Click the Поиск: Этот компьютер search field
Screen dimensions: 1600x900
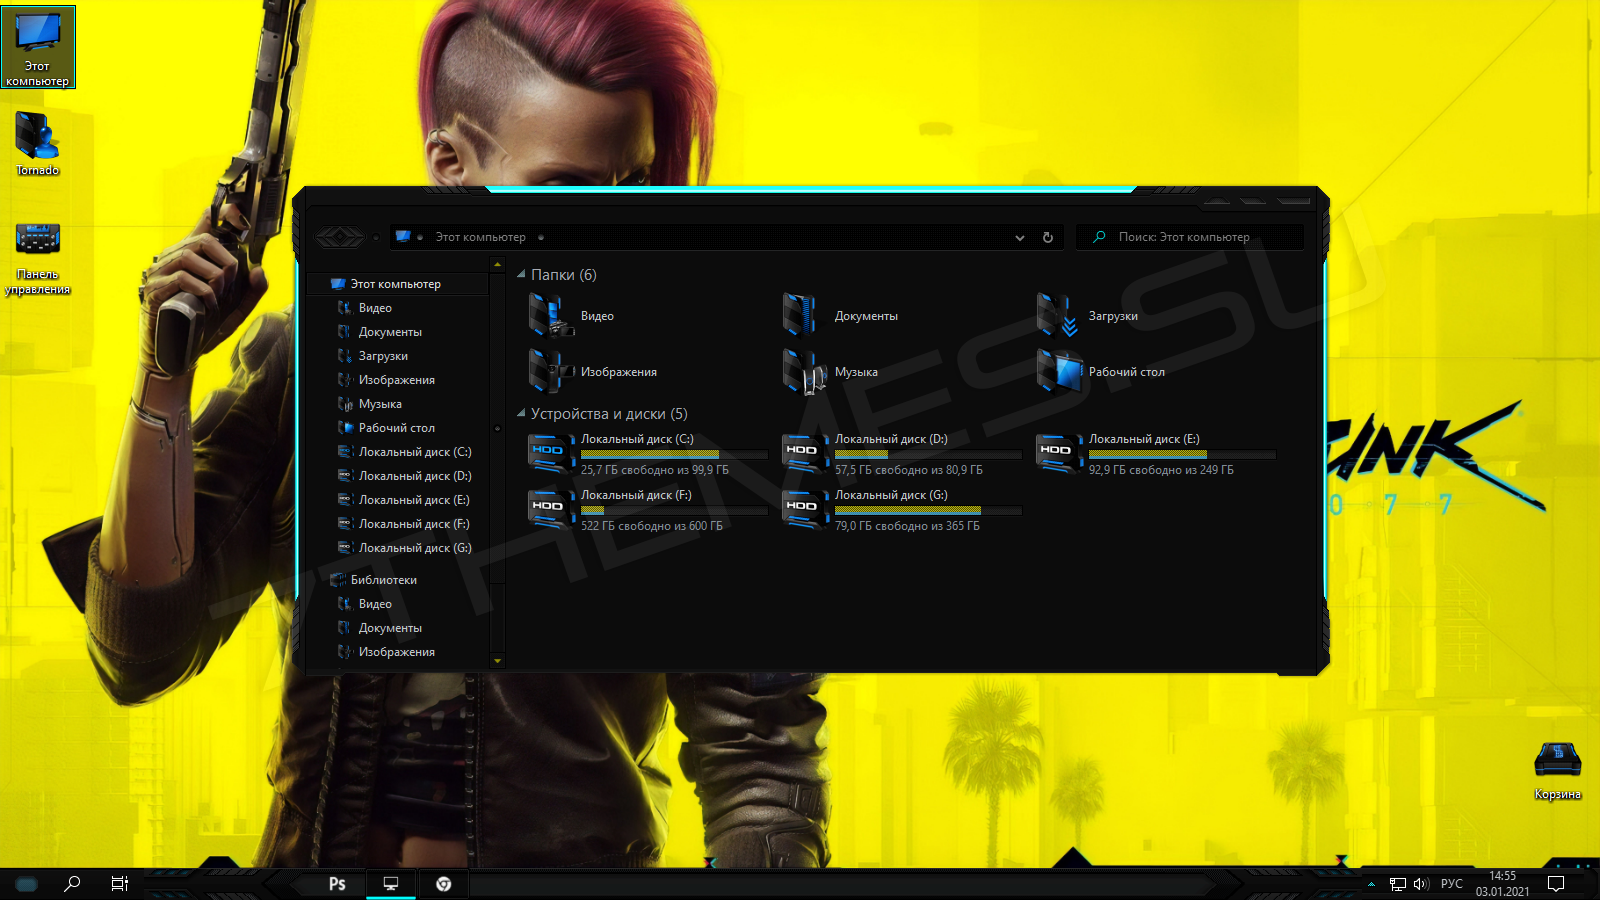(x=1190, y=237)
